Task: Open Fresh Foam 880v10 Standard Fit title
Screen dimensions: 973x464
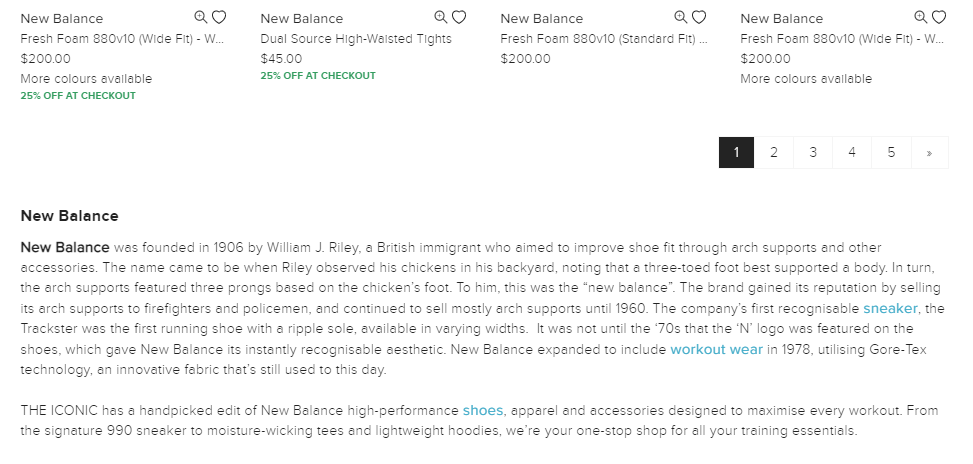Action: [x=604, y=38]
